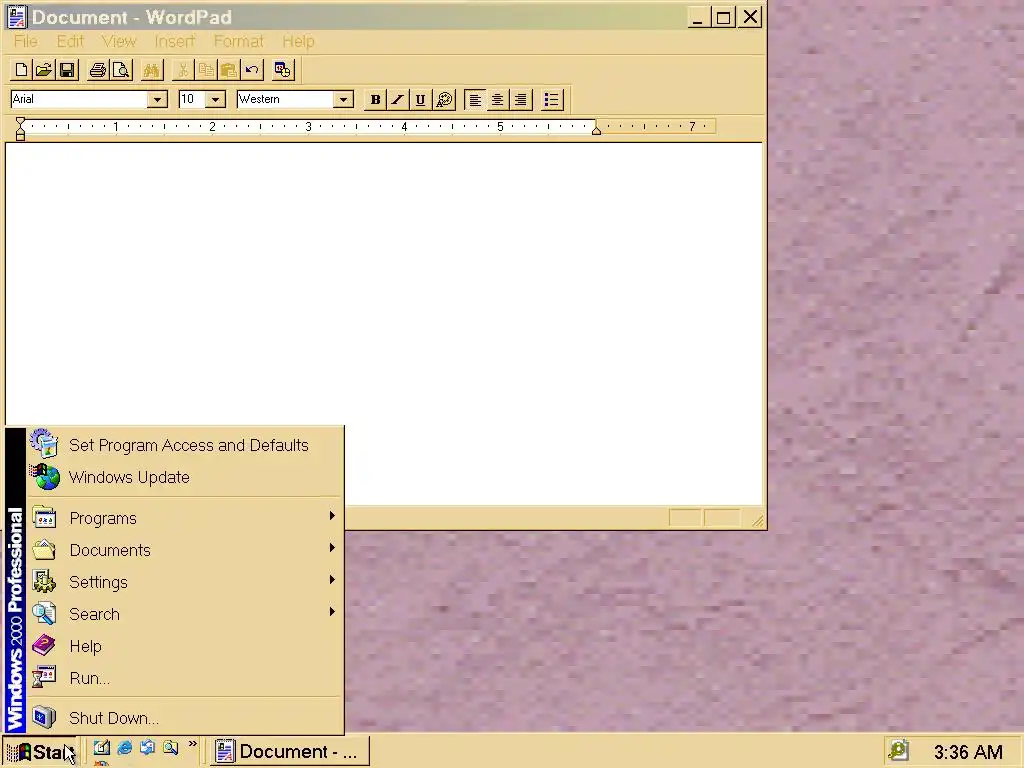Toggle Bullets list style
The width and height of the screenshot is (1024, 768).
pyautogui.click(x=552, y=99)
